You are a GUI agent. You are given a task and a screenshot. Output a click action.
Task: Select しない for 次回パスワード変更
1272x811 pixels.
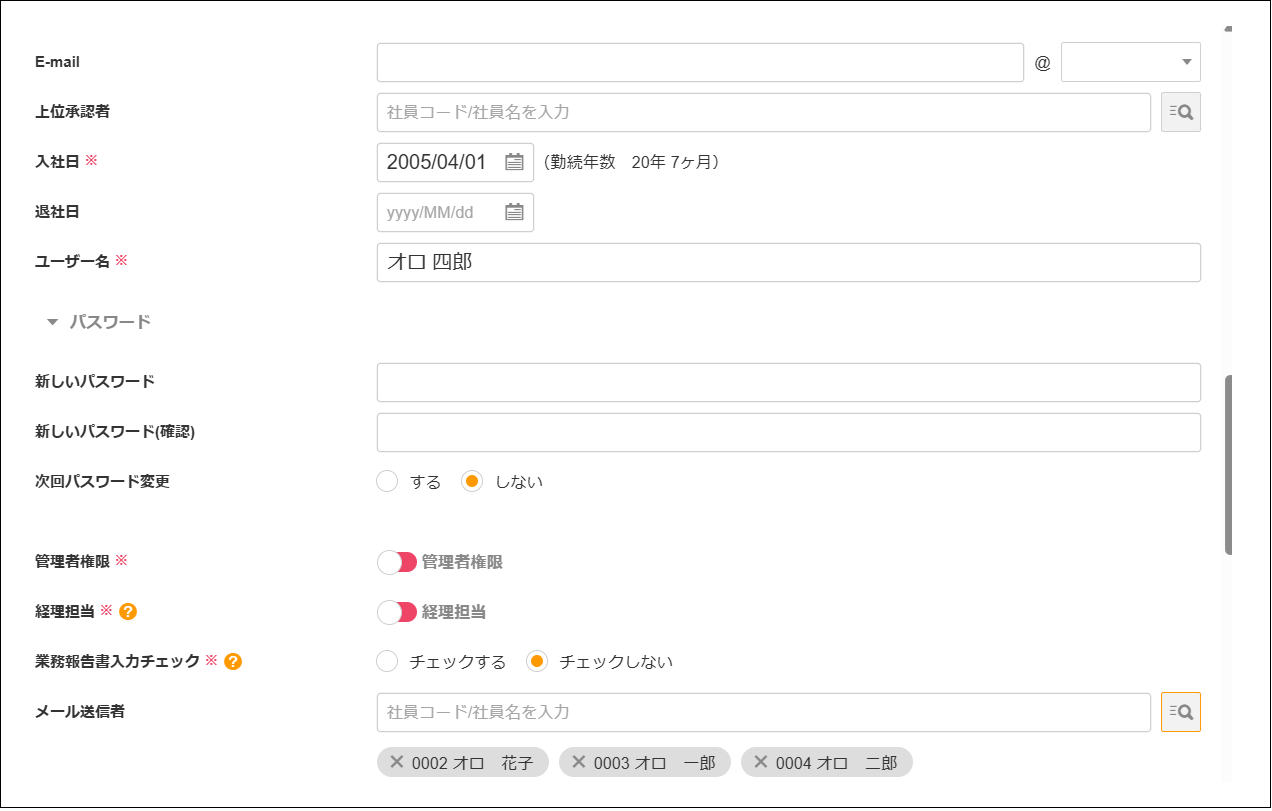[x=472, y=482]
